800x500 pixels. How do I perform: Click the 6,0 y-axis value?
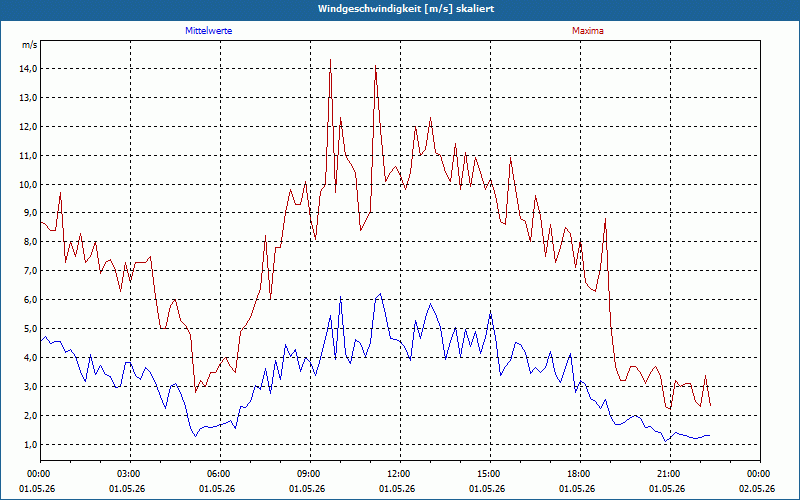(x=30, y=300)
